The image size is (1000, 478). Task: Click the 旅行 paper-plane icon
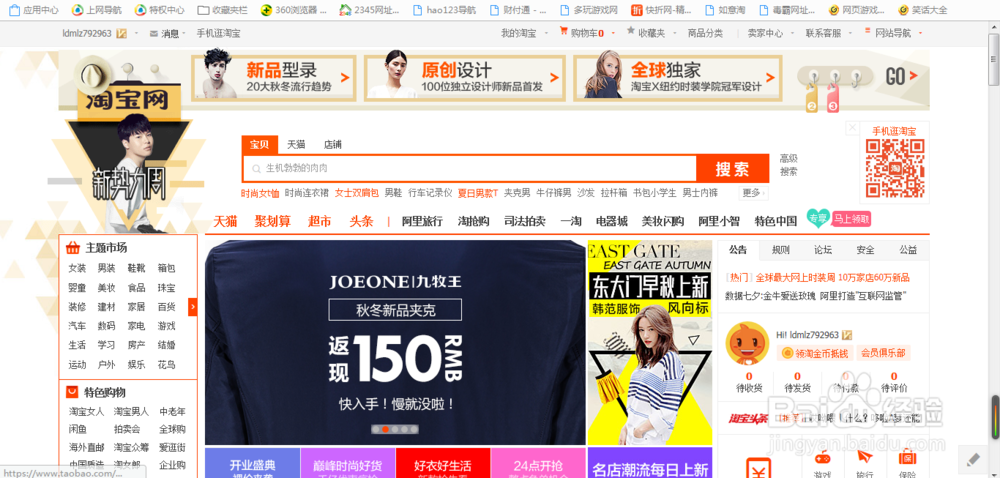click(x=864, y=457)
